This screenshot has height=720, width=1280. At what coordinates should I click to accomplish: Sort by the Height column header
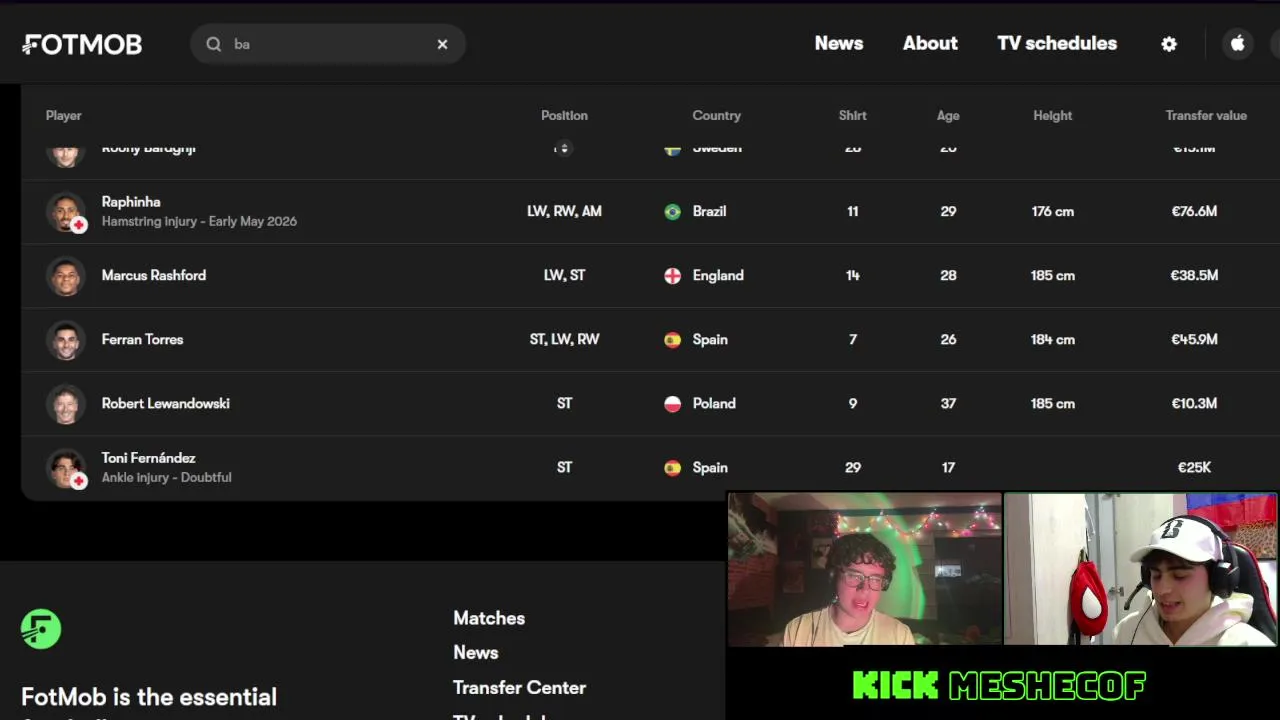point(1052,115)
